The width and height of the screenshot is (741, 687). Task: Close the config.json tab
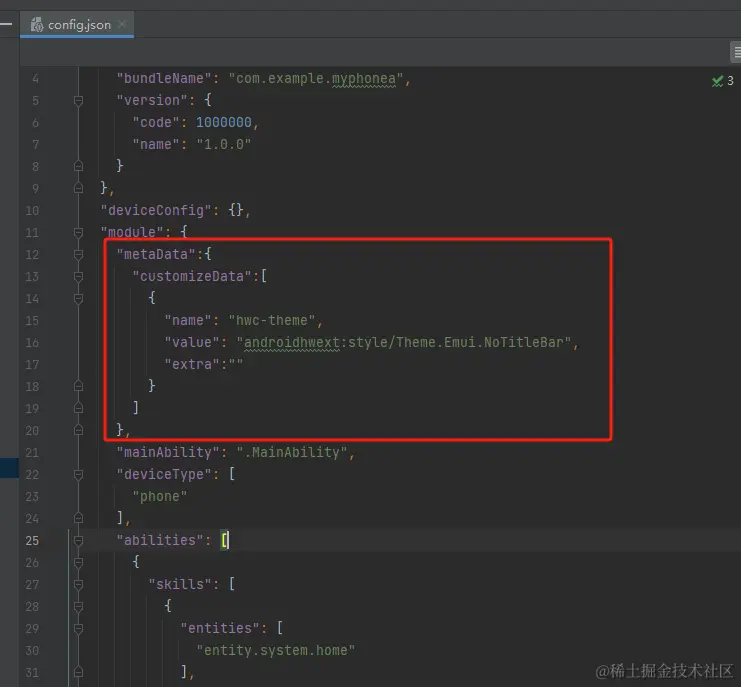click(122, 24)
